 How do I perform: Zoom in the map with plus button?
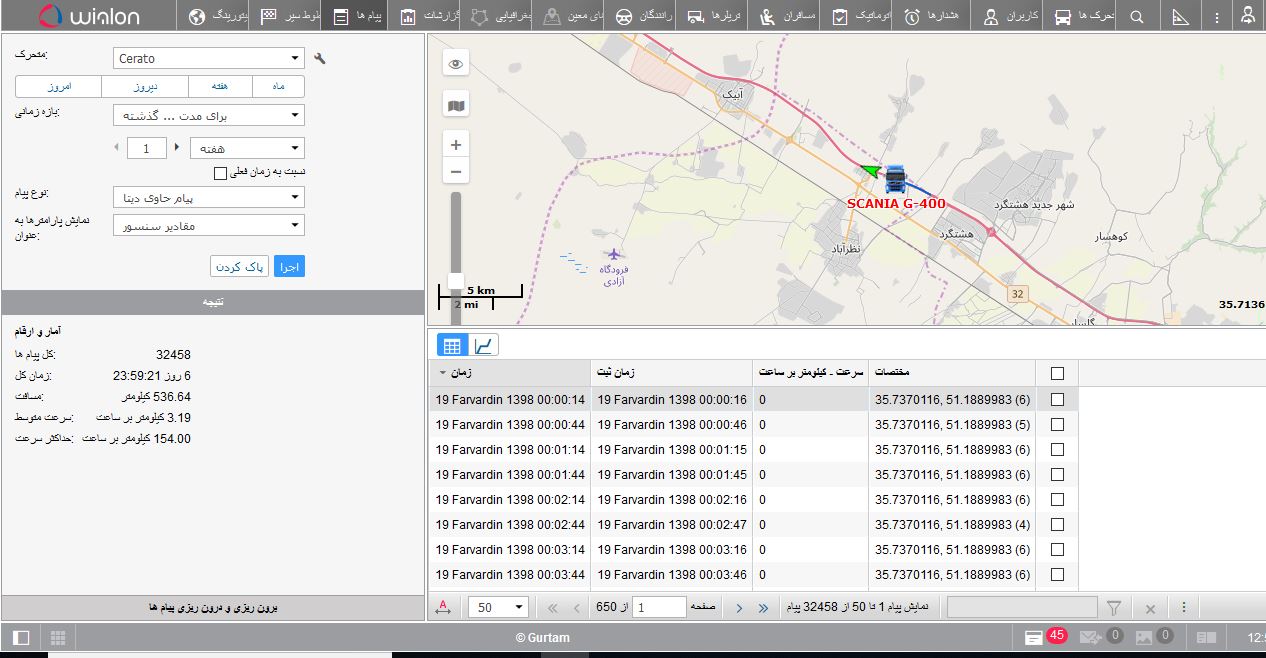(456, 145)
